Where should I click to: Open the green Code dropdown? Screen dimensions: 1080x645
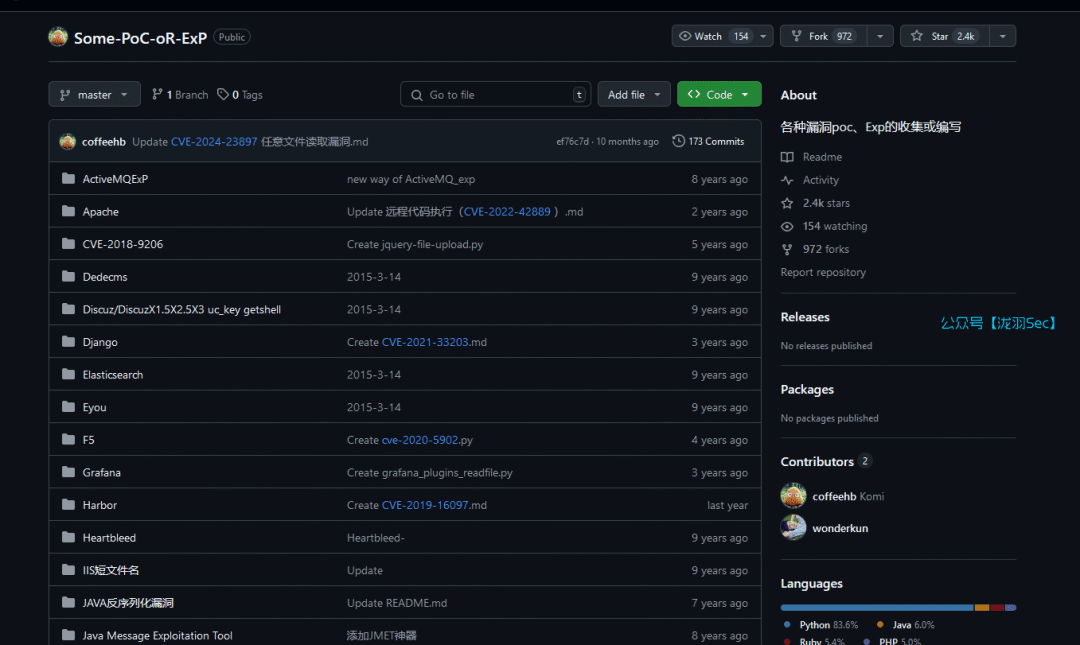click(719, 94)
